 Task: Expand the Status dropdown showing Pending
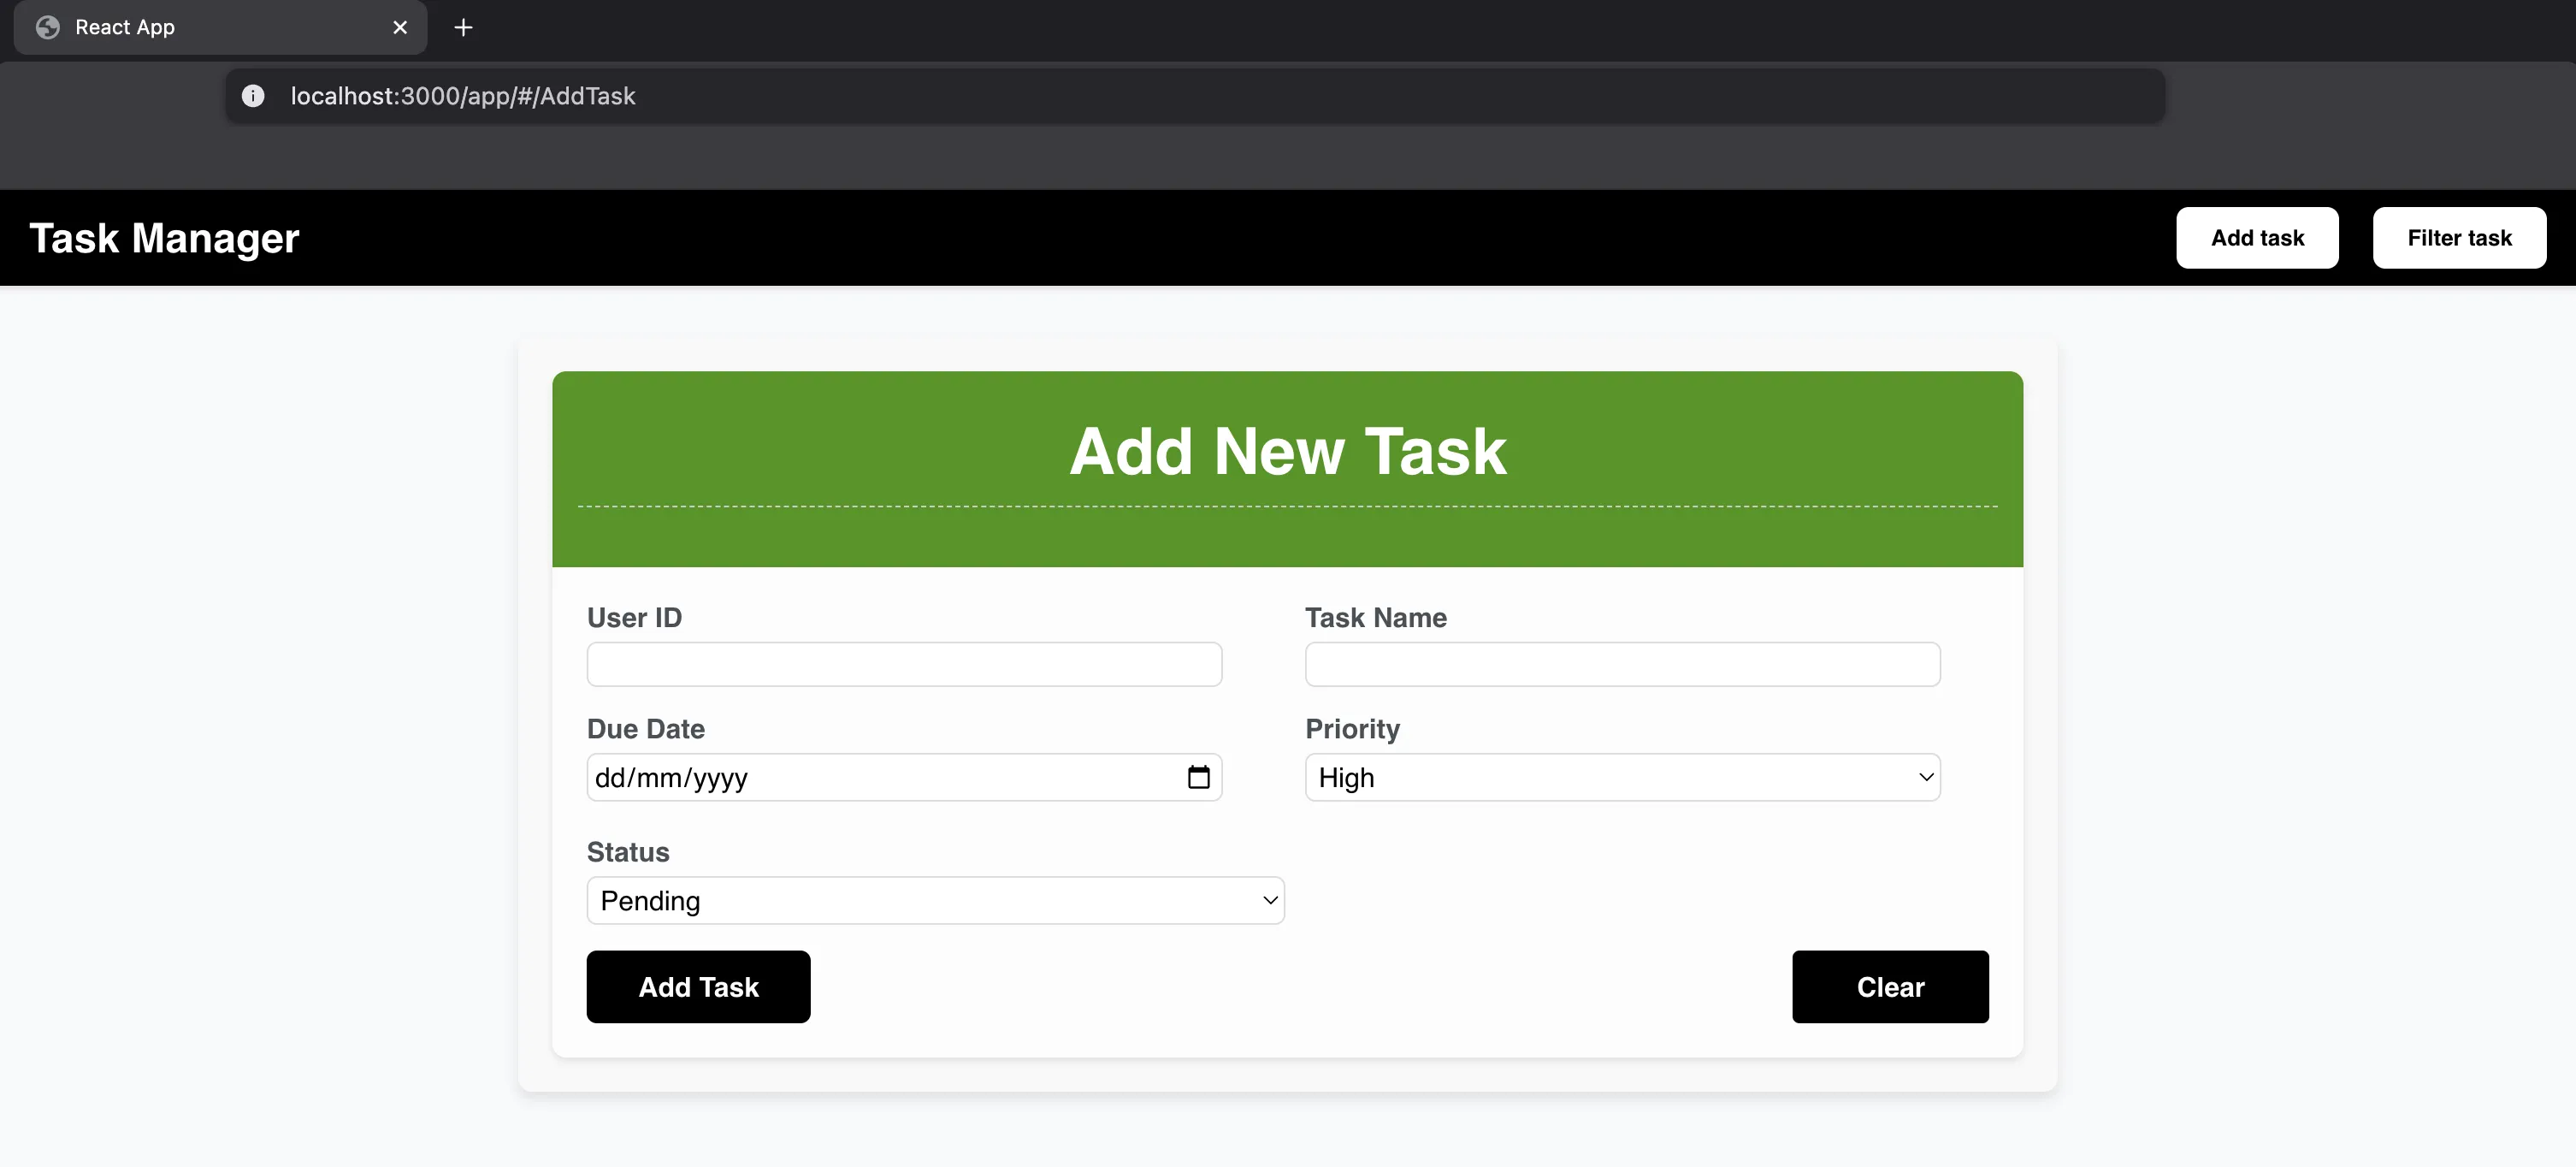click(934, 900)
